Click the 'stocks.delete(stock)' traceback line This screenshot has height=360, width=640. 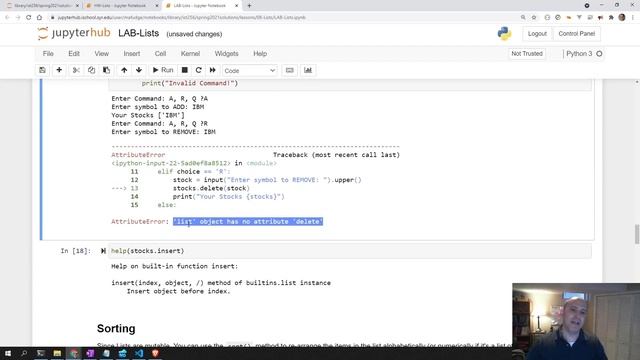point(211,188)
